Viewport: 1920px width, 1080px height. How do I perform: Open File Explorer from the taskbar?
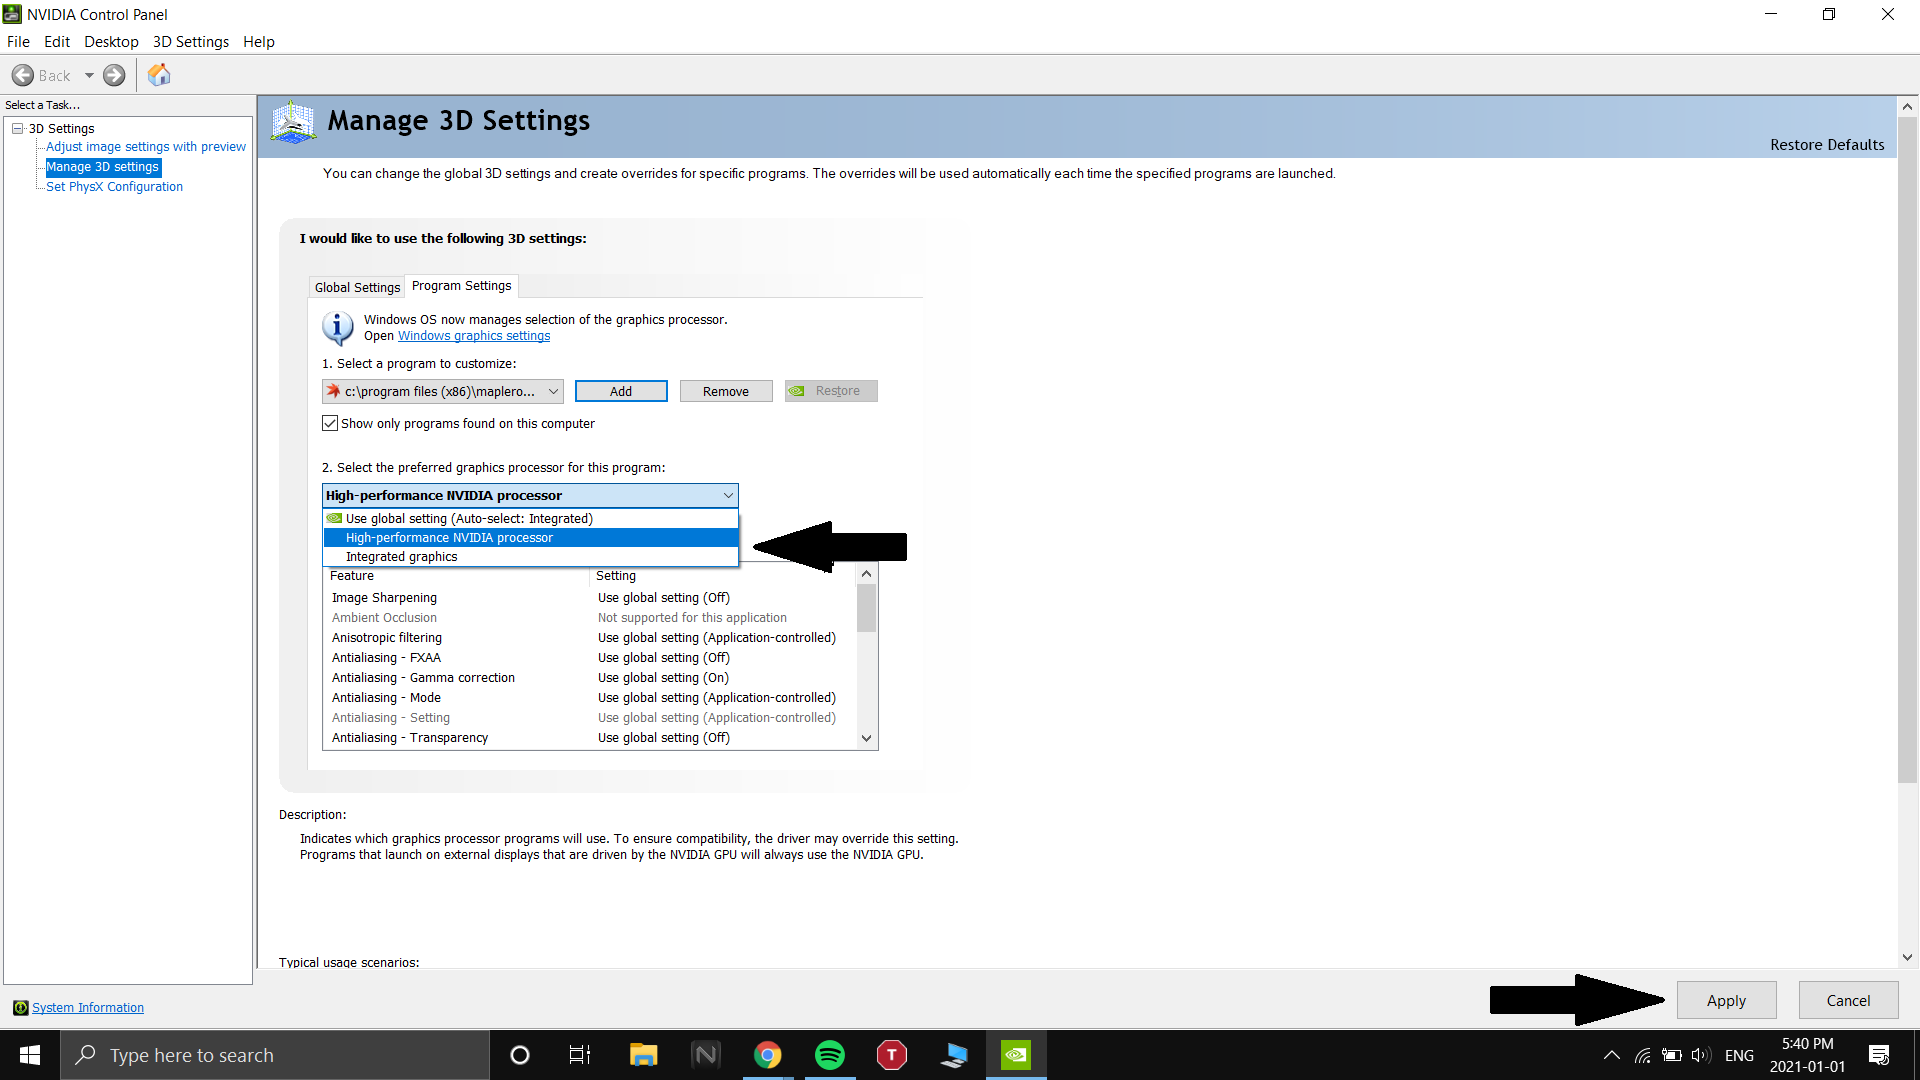[x=643, y=1055]
